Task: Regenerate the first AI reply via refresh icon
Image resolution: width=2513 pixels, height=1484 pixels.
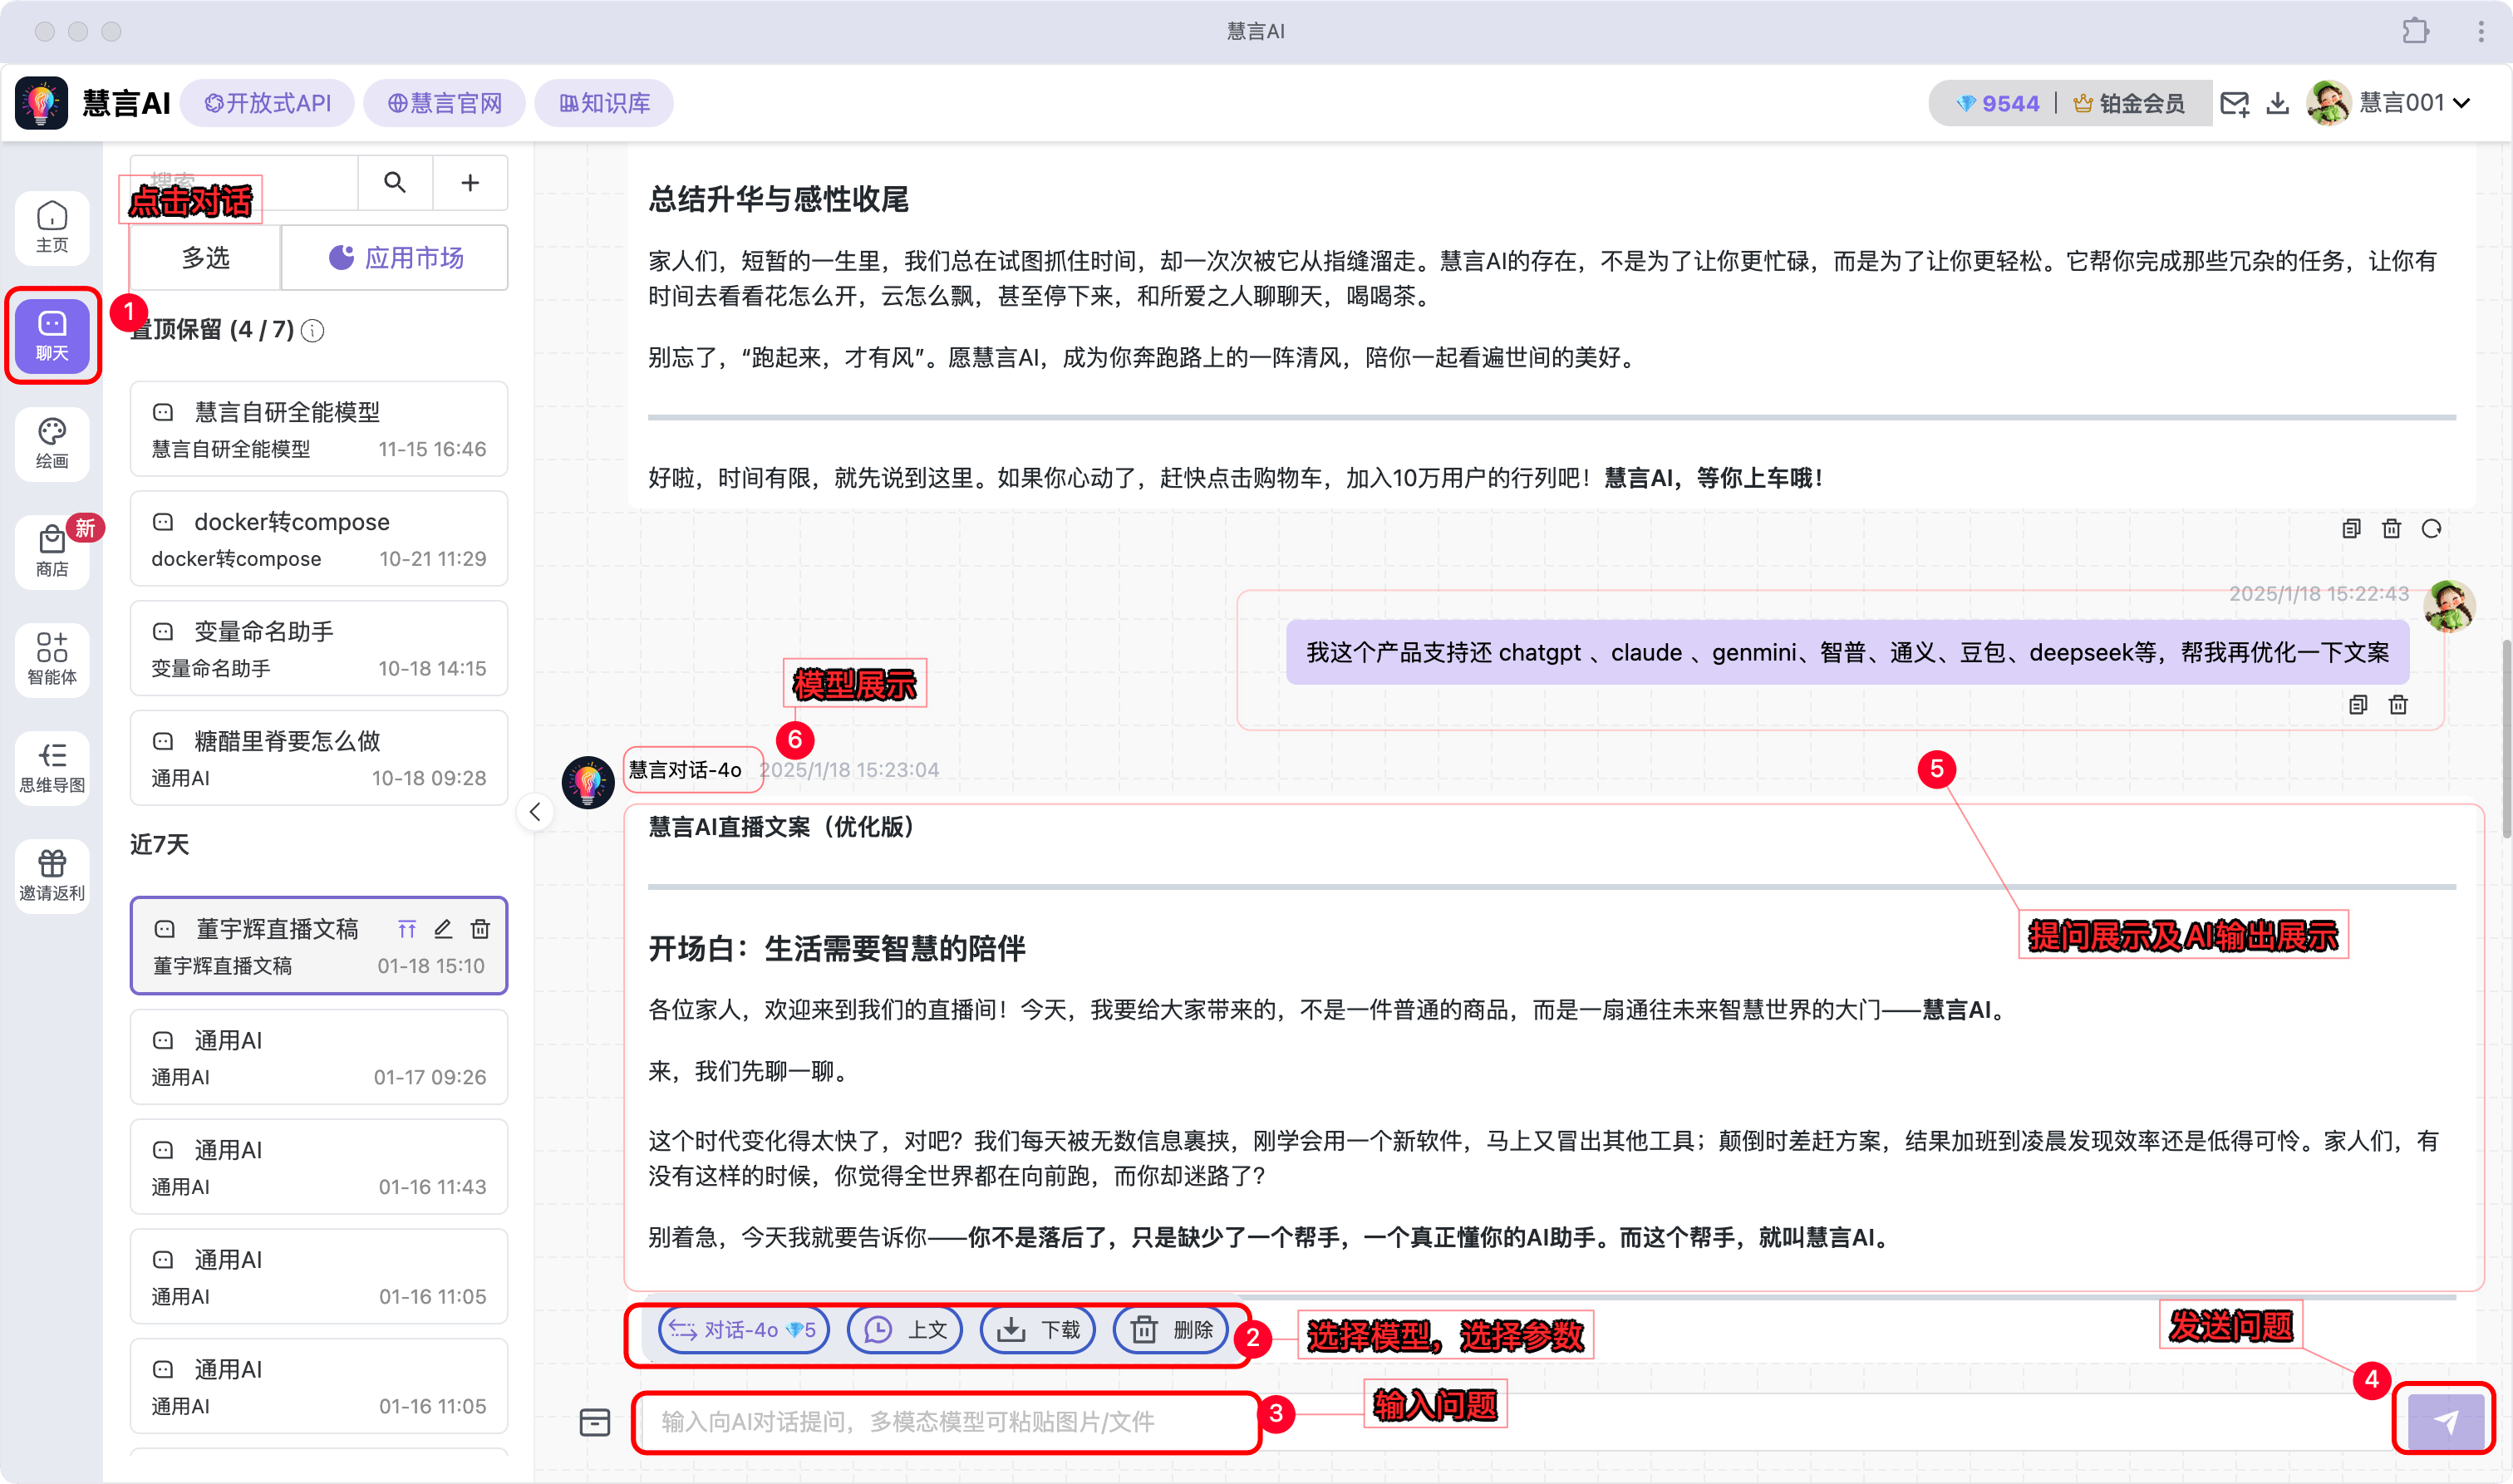Action: tap(2431, 528)
